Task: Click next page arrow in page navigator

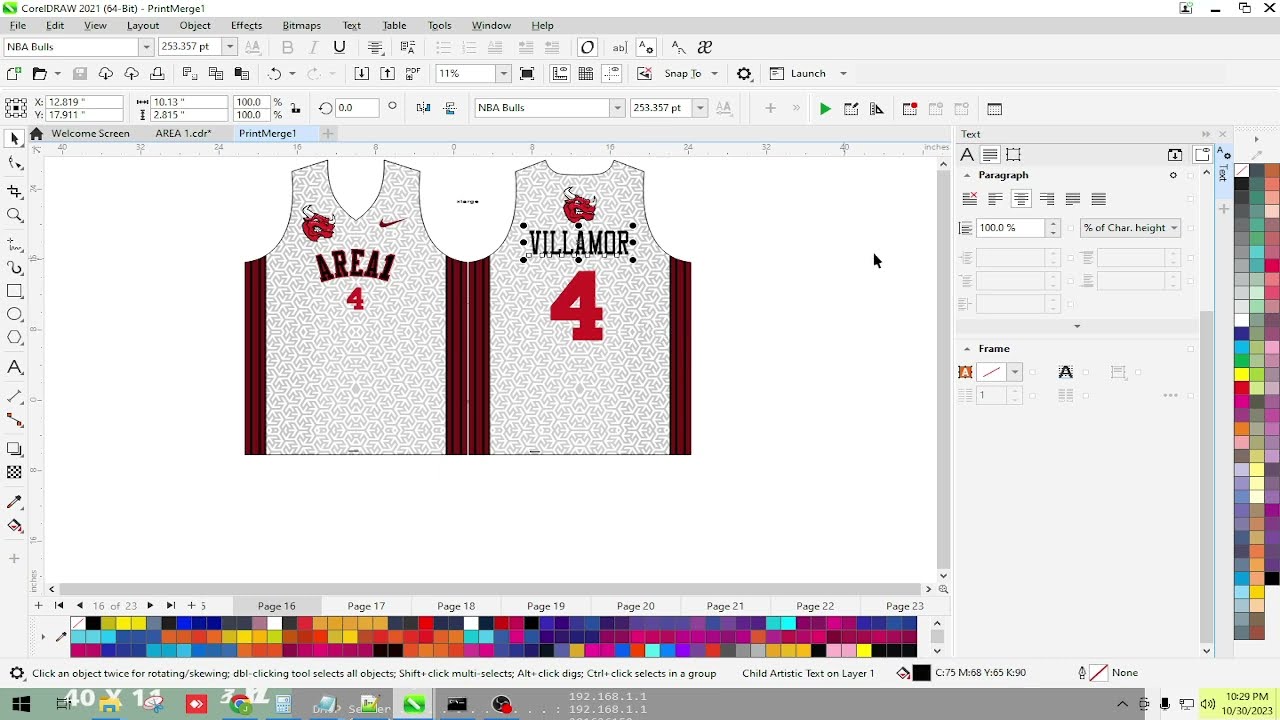Action: click(150, 606)
